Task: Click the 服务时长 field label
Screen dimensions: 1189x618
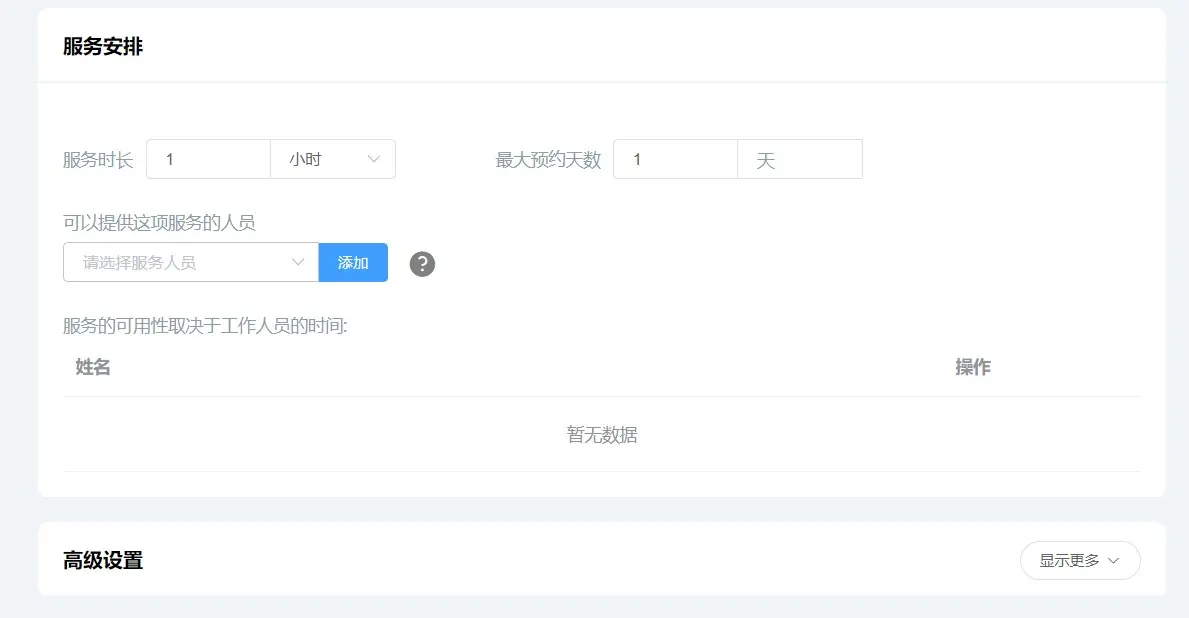Action: pyautogui.click(x=98, y=160)
